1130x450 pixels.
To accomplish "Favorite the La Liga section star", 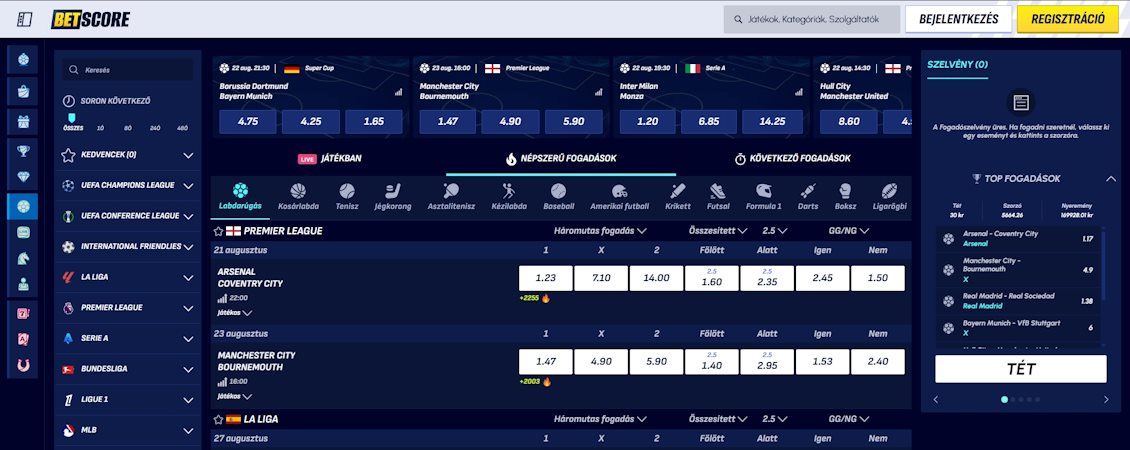I will [218, 419].
